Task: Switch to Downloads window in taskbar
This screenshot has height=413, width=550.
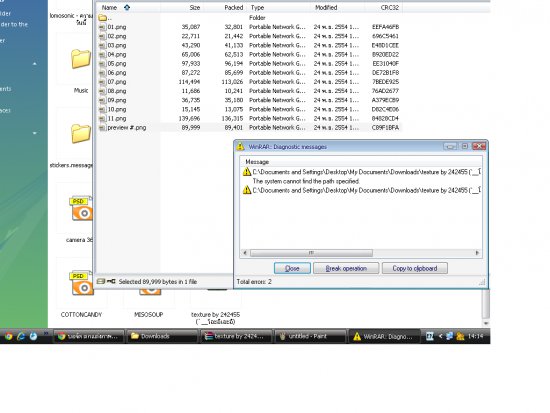Action: point(162,336)
